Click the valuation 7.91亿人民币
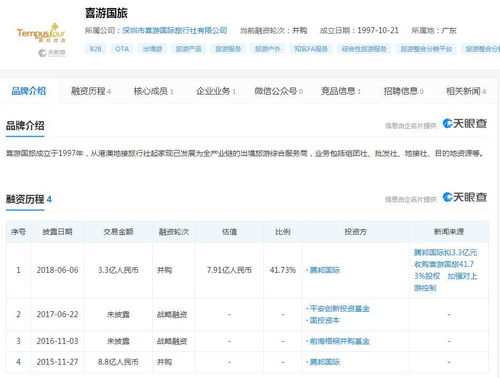This screenshot has width=500, height=378. [229, 270]
